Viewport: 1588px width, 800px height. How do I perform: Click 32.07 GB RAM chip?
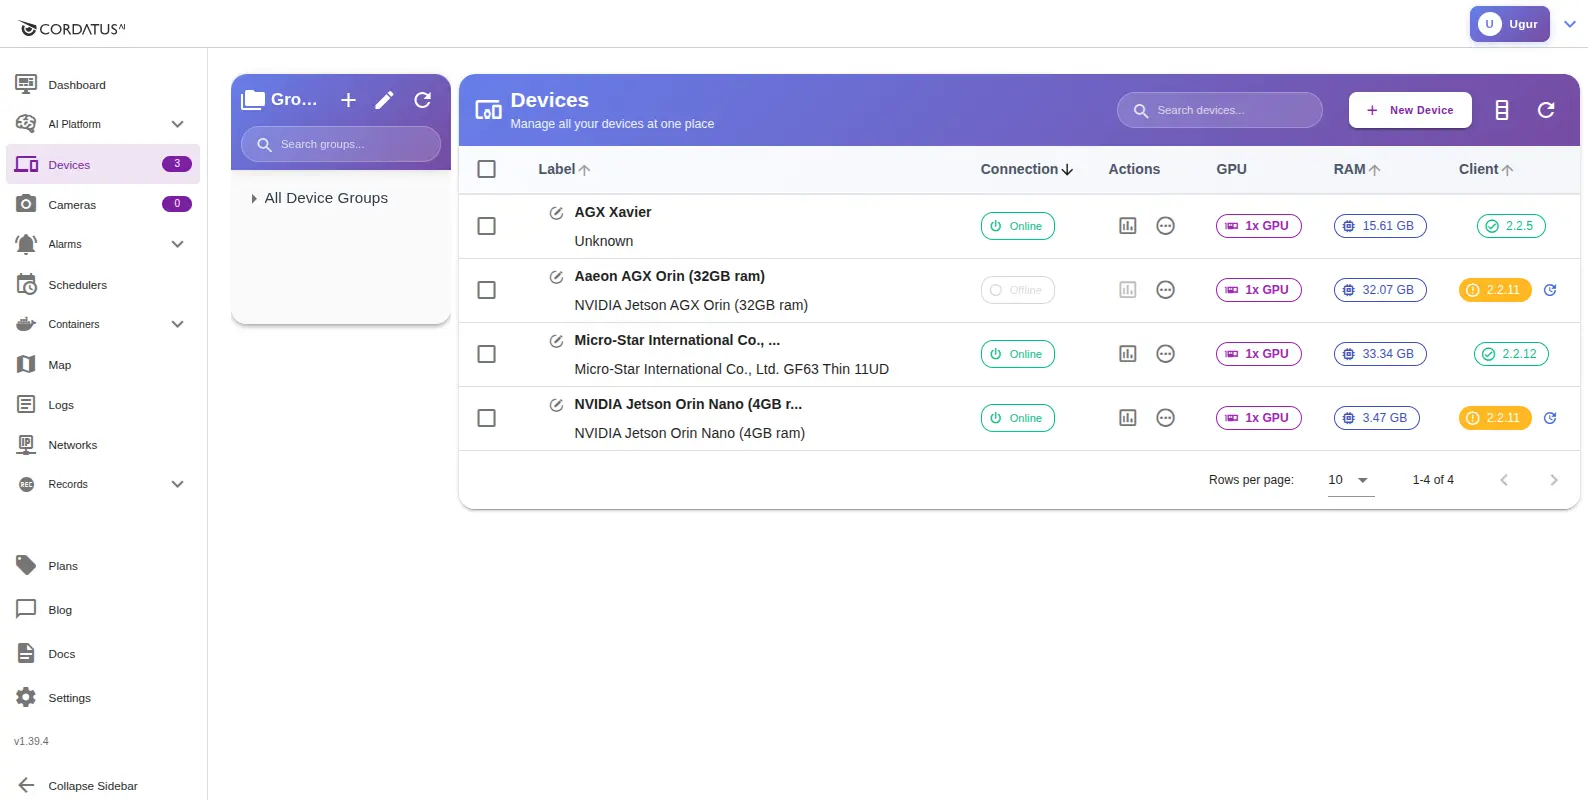click(x=1379, y=290)
